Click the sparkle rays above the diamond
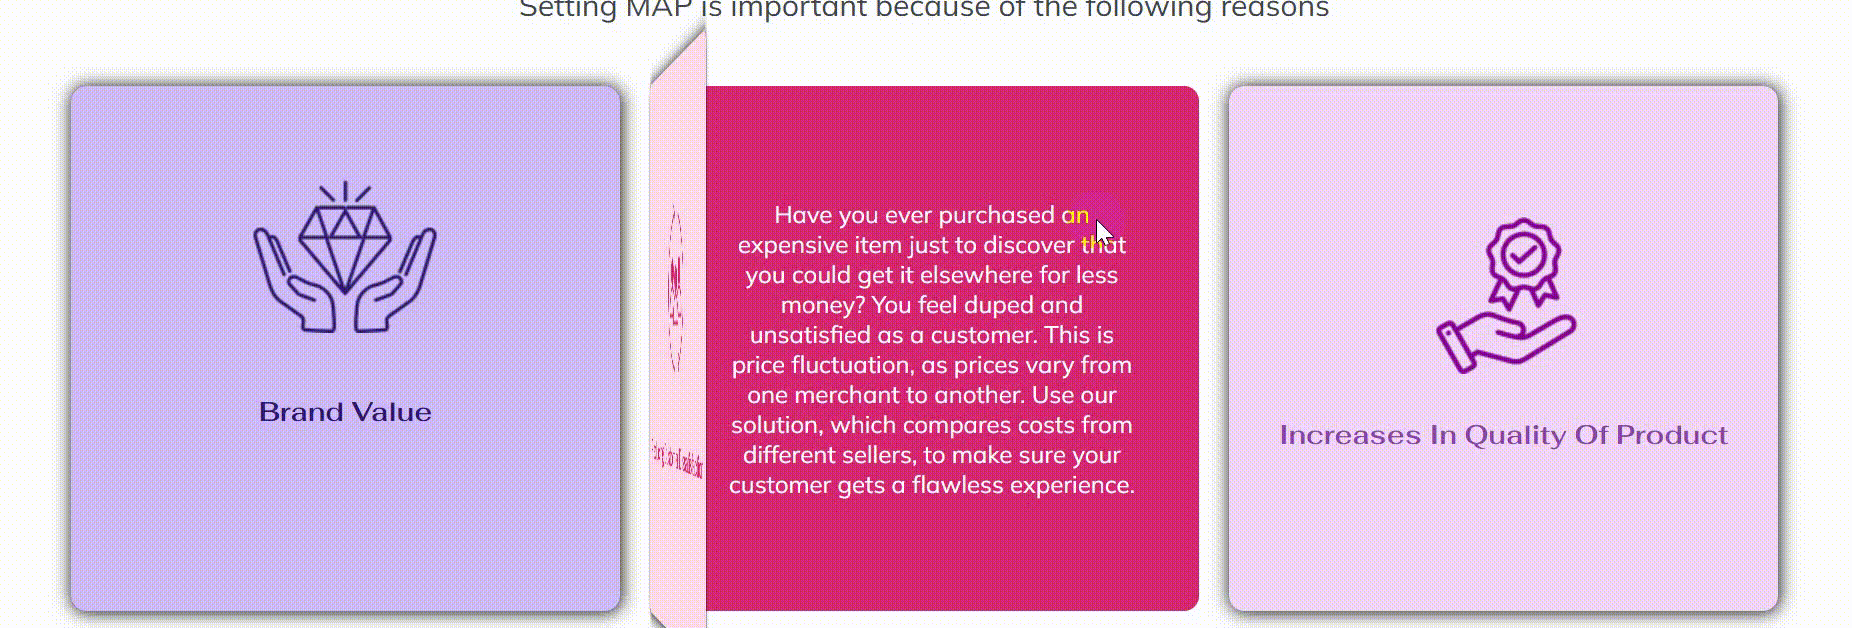Screen dimensions: 1852x628 [345, 192]
